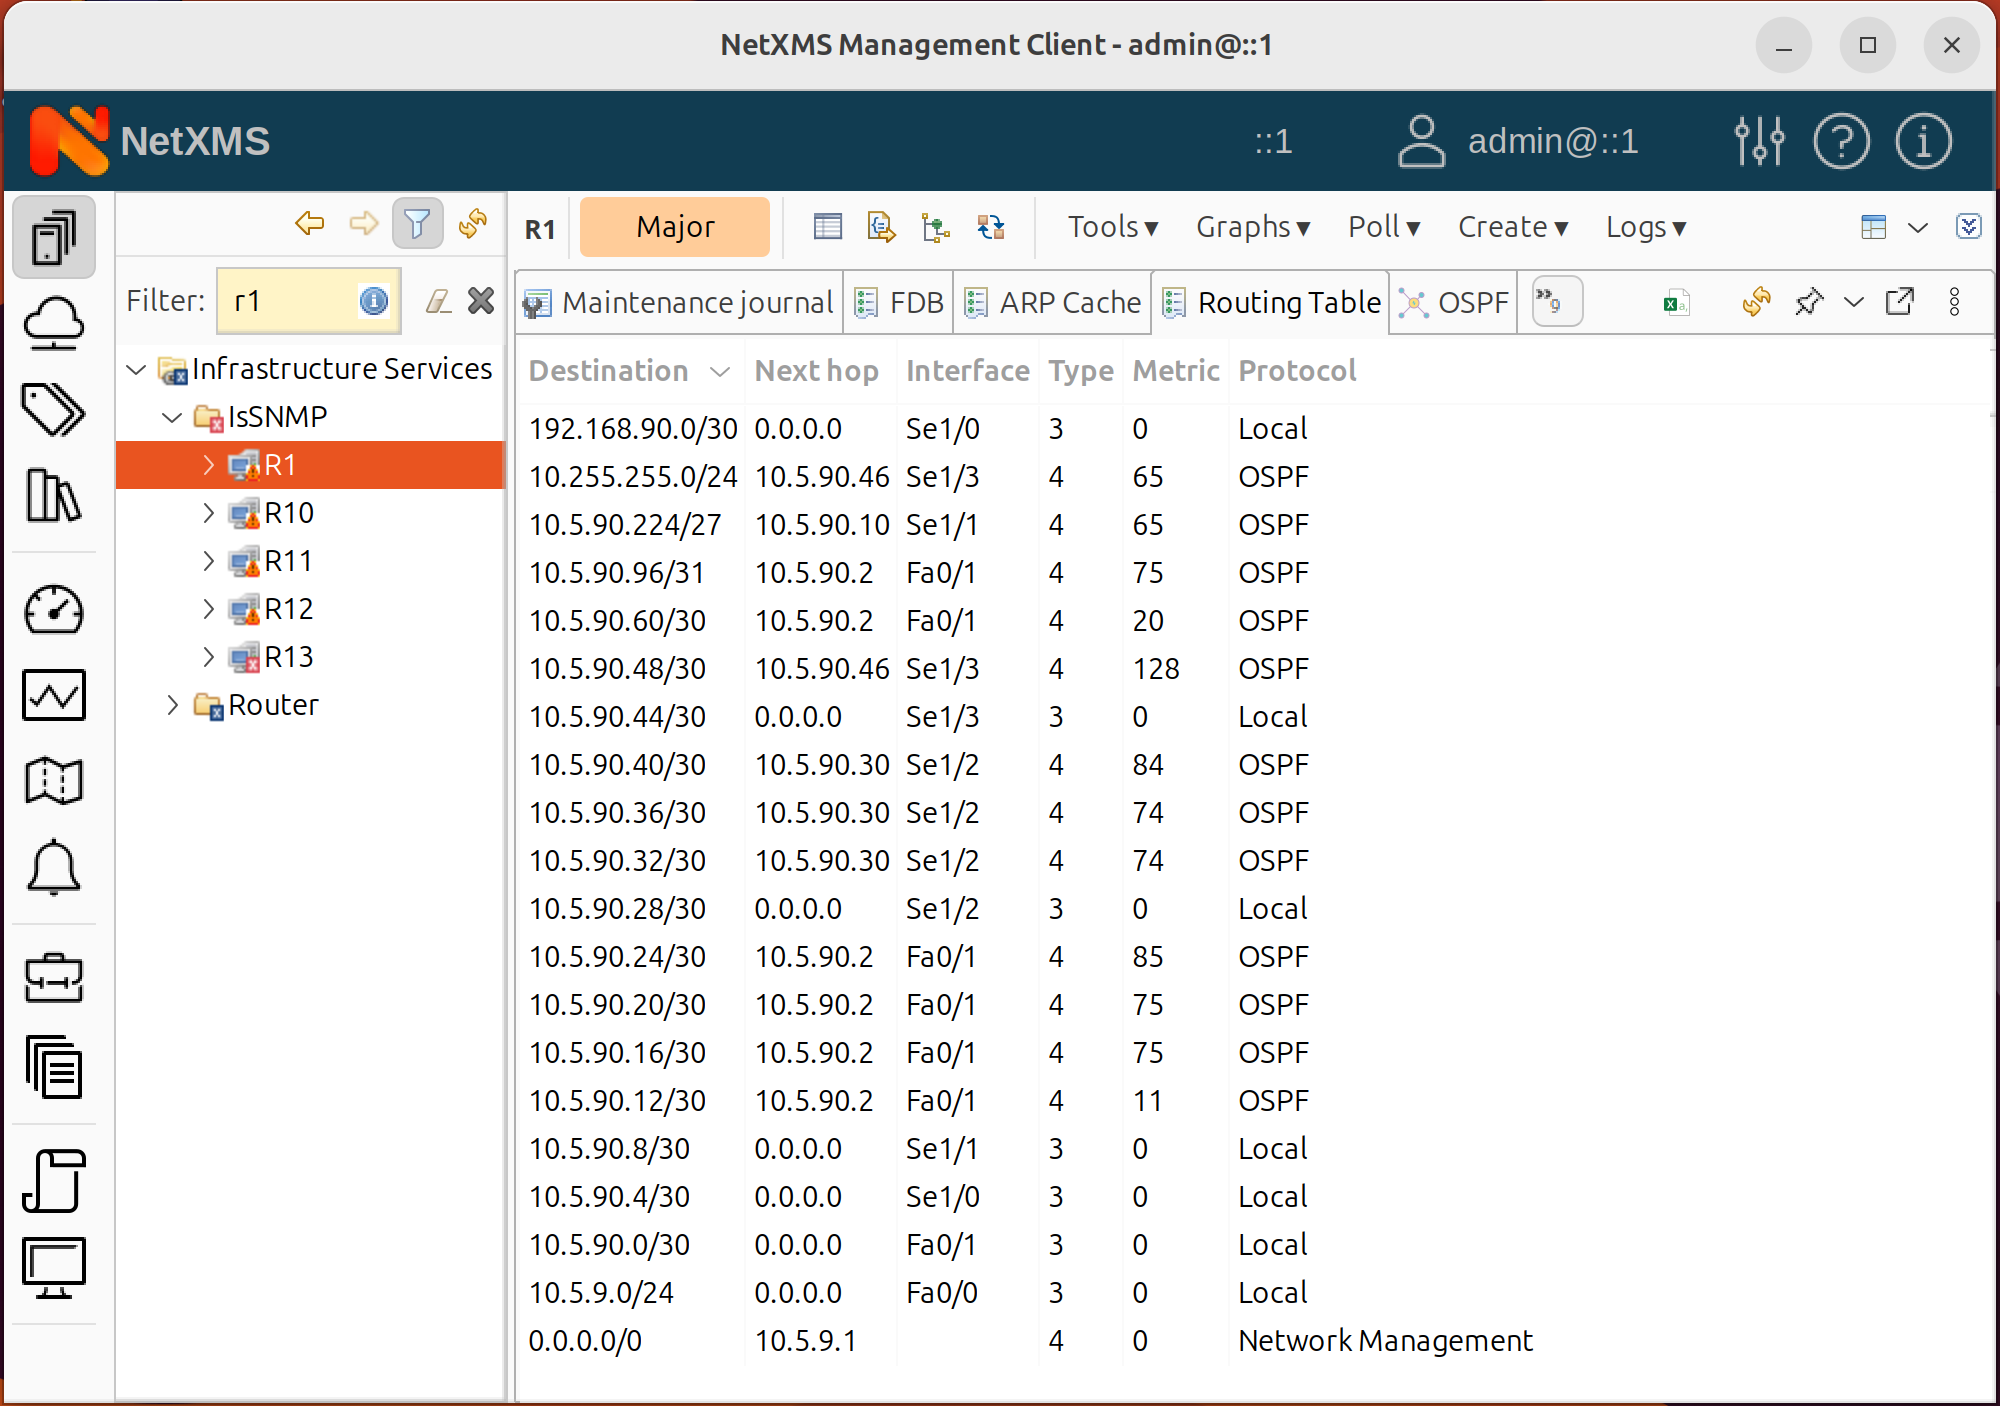The width and height of the screenshot is (2000, 1406).
Task: Select R12 in the object tree
Action: 288,608
